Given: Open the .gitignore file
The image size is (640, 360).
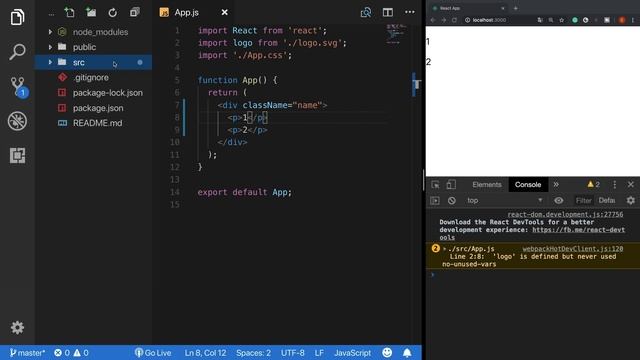Looking at the screenshot, I should (91, 78).
